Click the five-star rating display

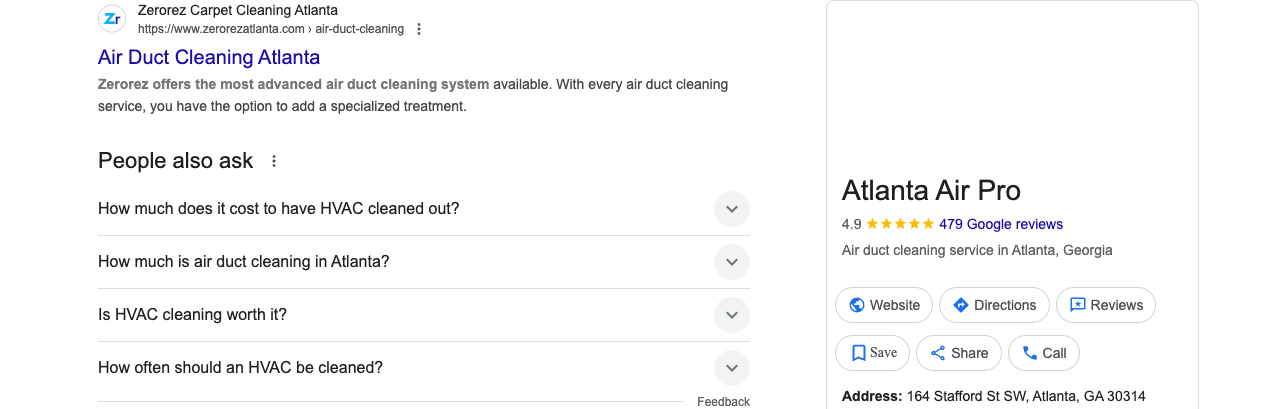900,224
